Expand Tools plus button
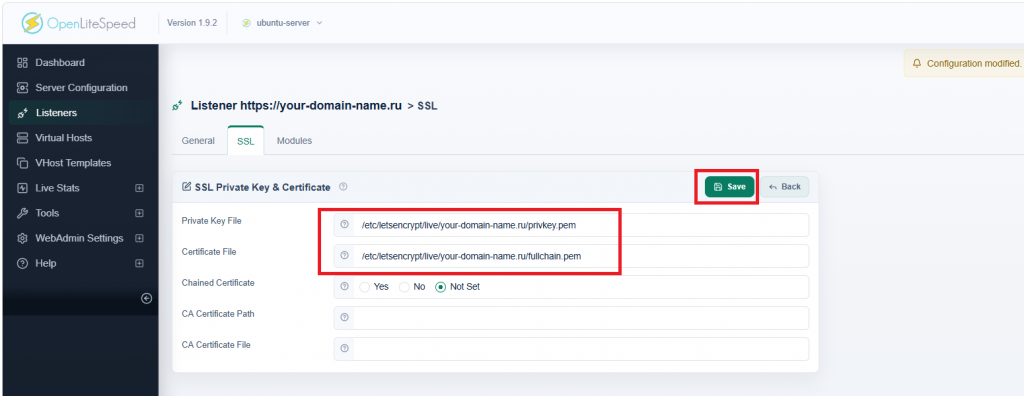 139,213
